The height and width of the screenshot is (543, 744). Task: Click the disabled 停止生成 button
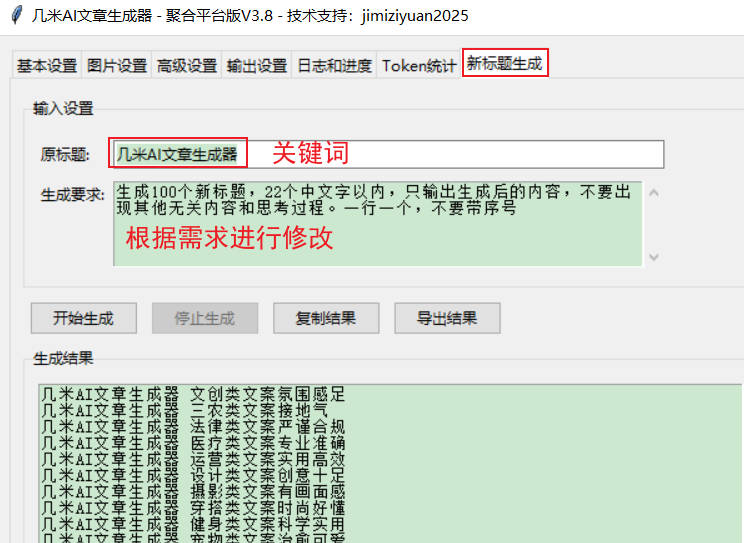click(x=205, y=318)
